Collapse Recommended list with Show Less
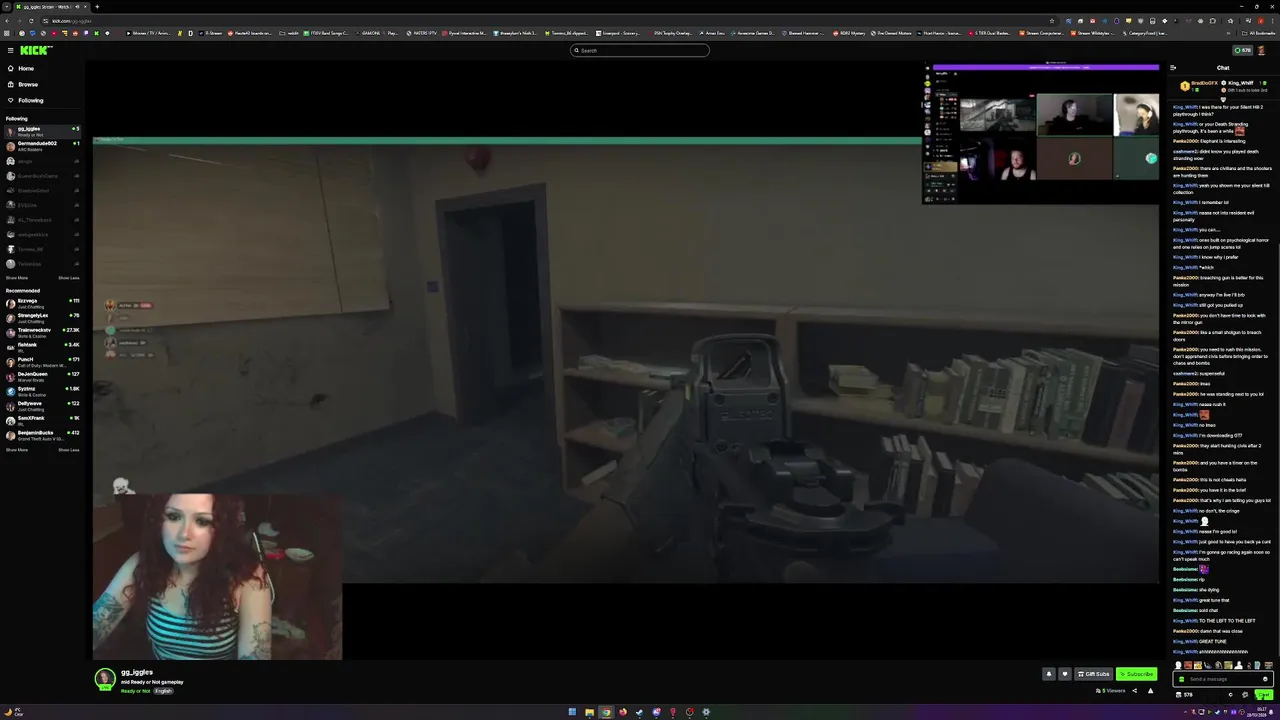This screenshot has width=1280, height=720. pos(68,450)
